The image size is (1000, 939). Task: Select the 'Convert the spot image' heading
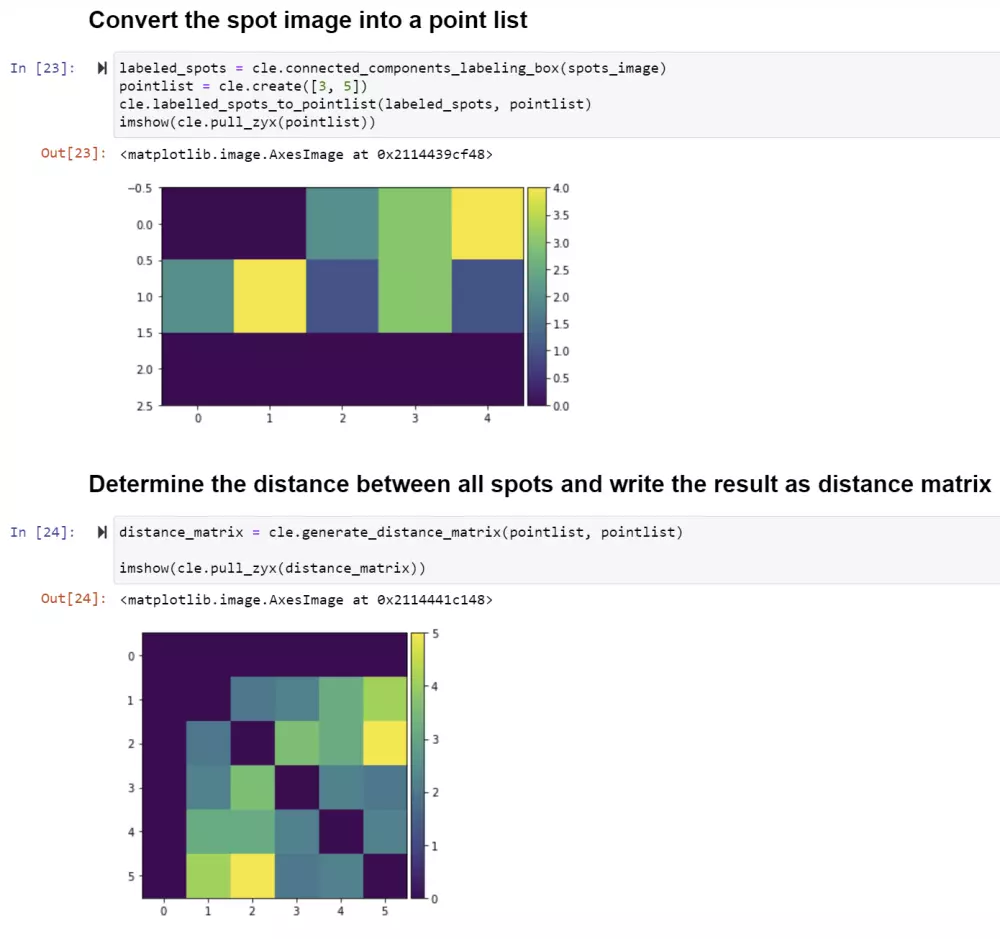coord(308,20)
